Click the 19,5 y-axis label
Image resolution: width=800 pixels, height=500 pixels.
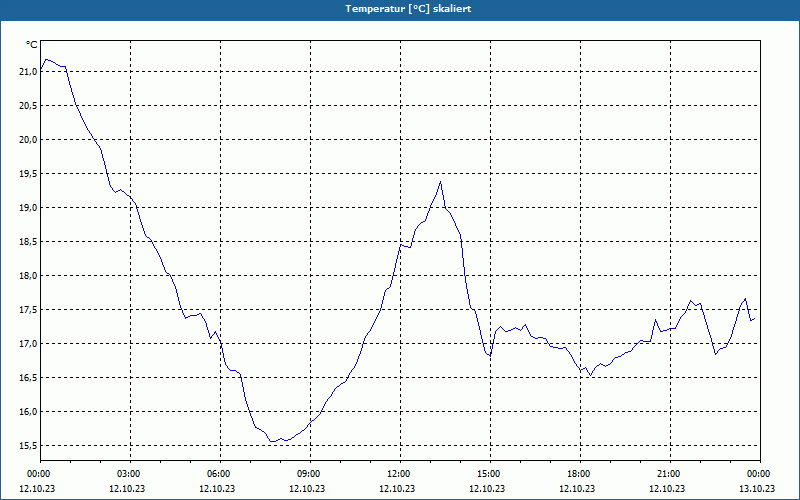pyautogui.click(x=28, y=174)
